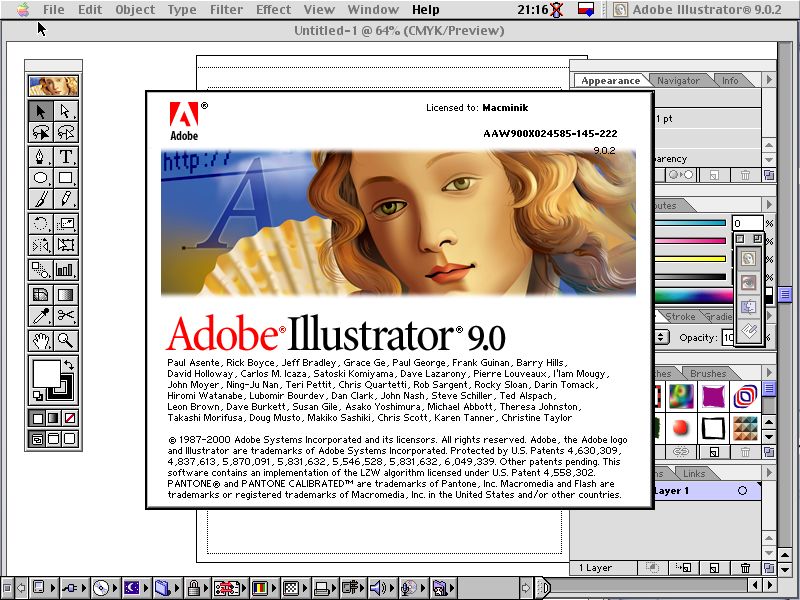The height and width of the screenshot is (600, 800).
Task: Collapse the Control Strip end tab
Action: point(543,587)
